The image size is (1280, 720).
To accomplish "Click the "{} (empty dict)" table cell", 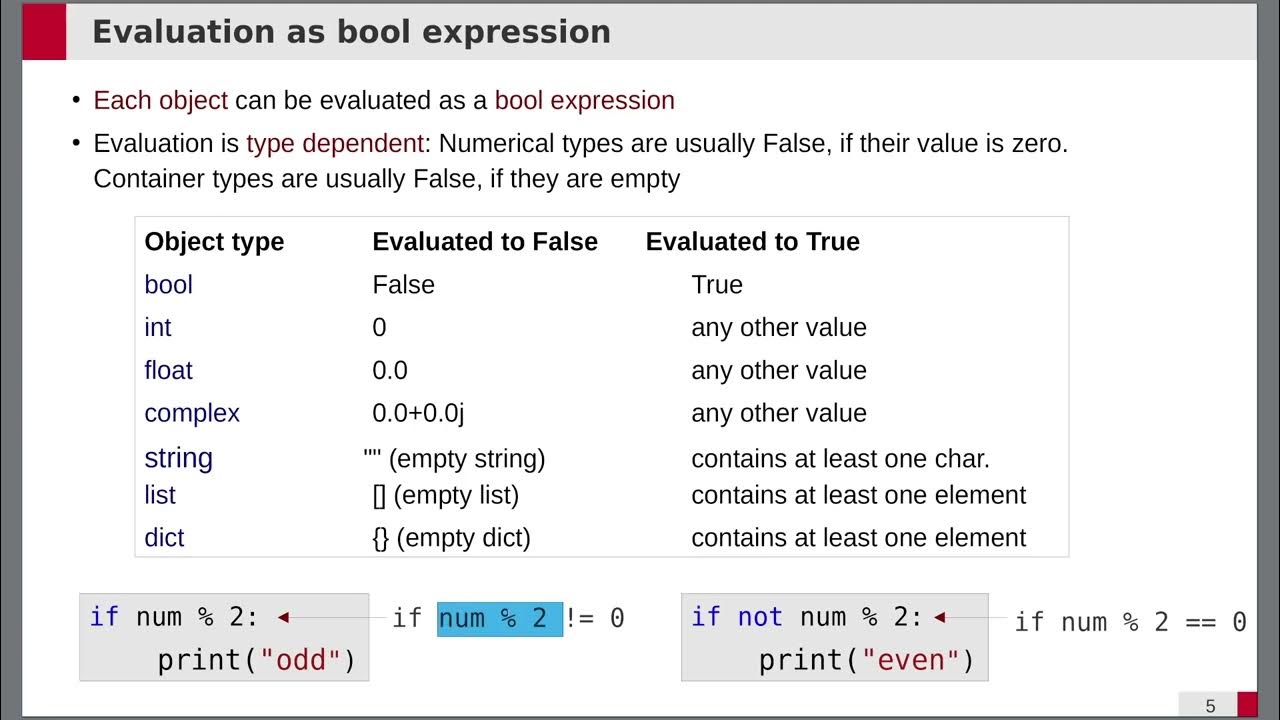I will coord(451,538).
